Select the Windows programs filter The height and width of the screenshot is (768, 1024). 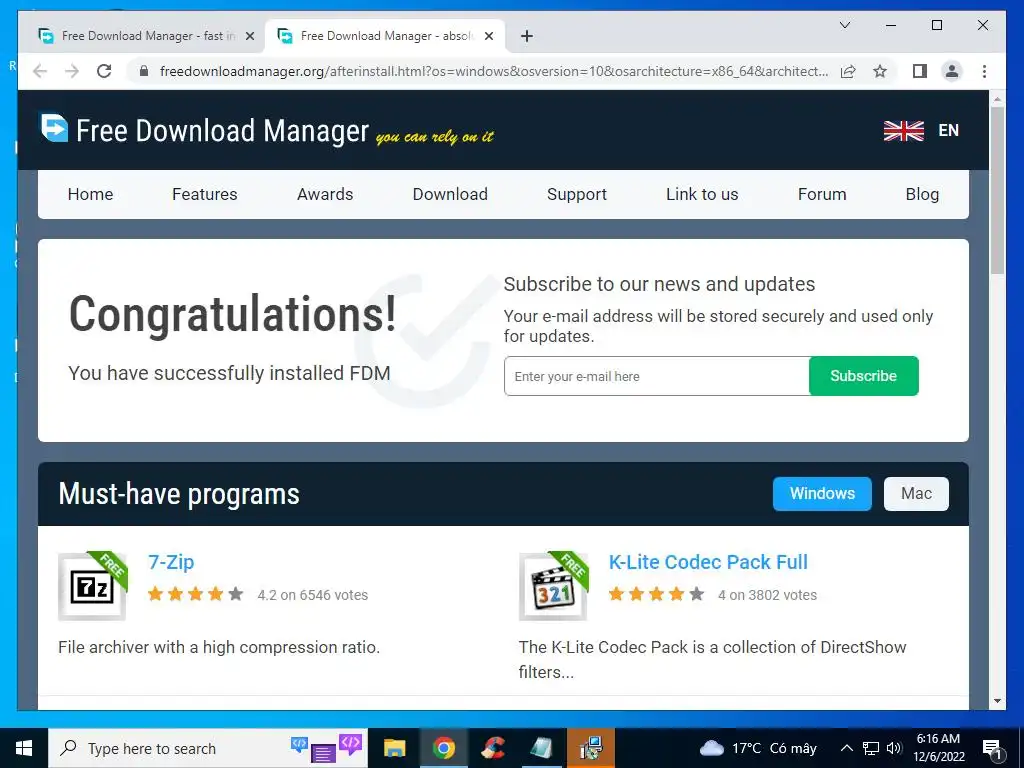click(822, 494)
